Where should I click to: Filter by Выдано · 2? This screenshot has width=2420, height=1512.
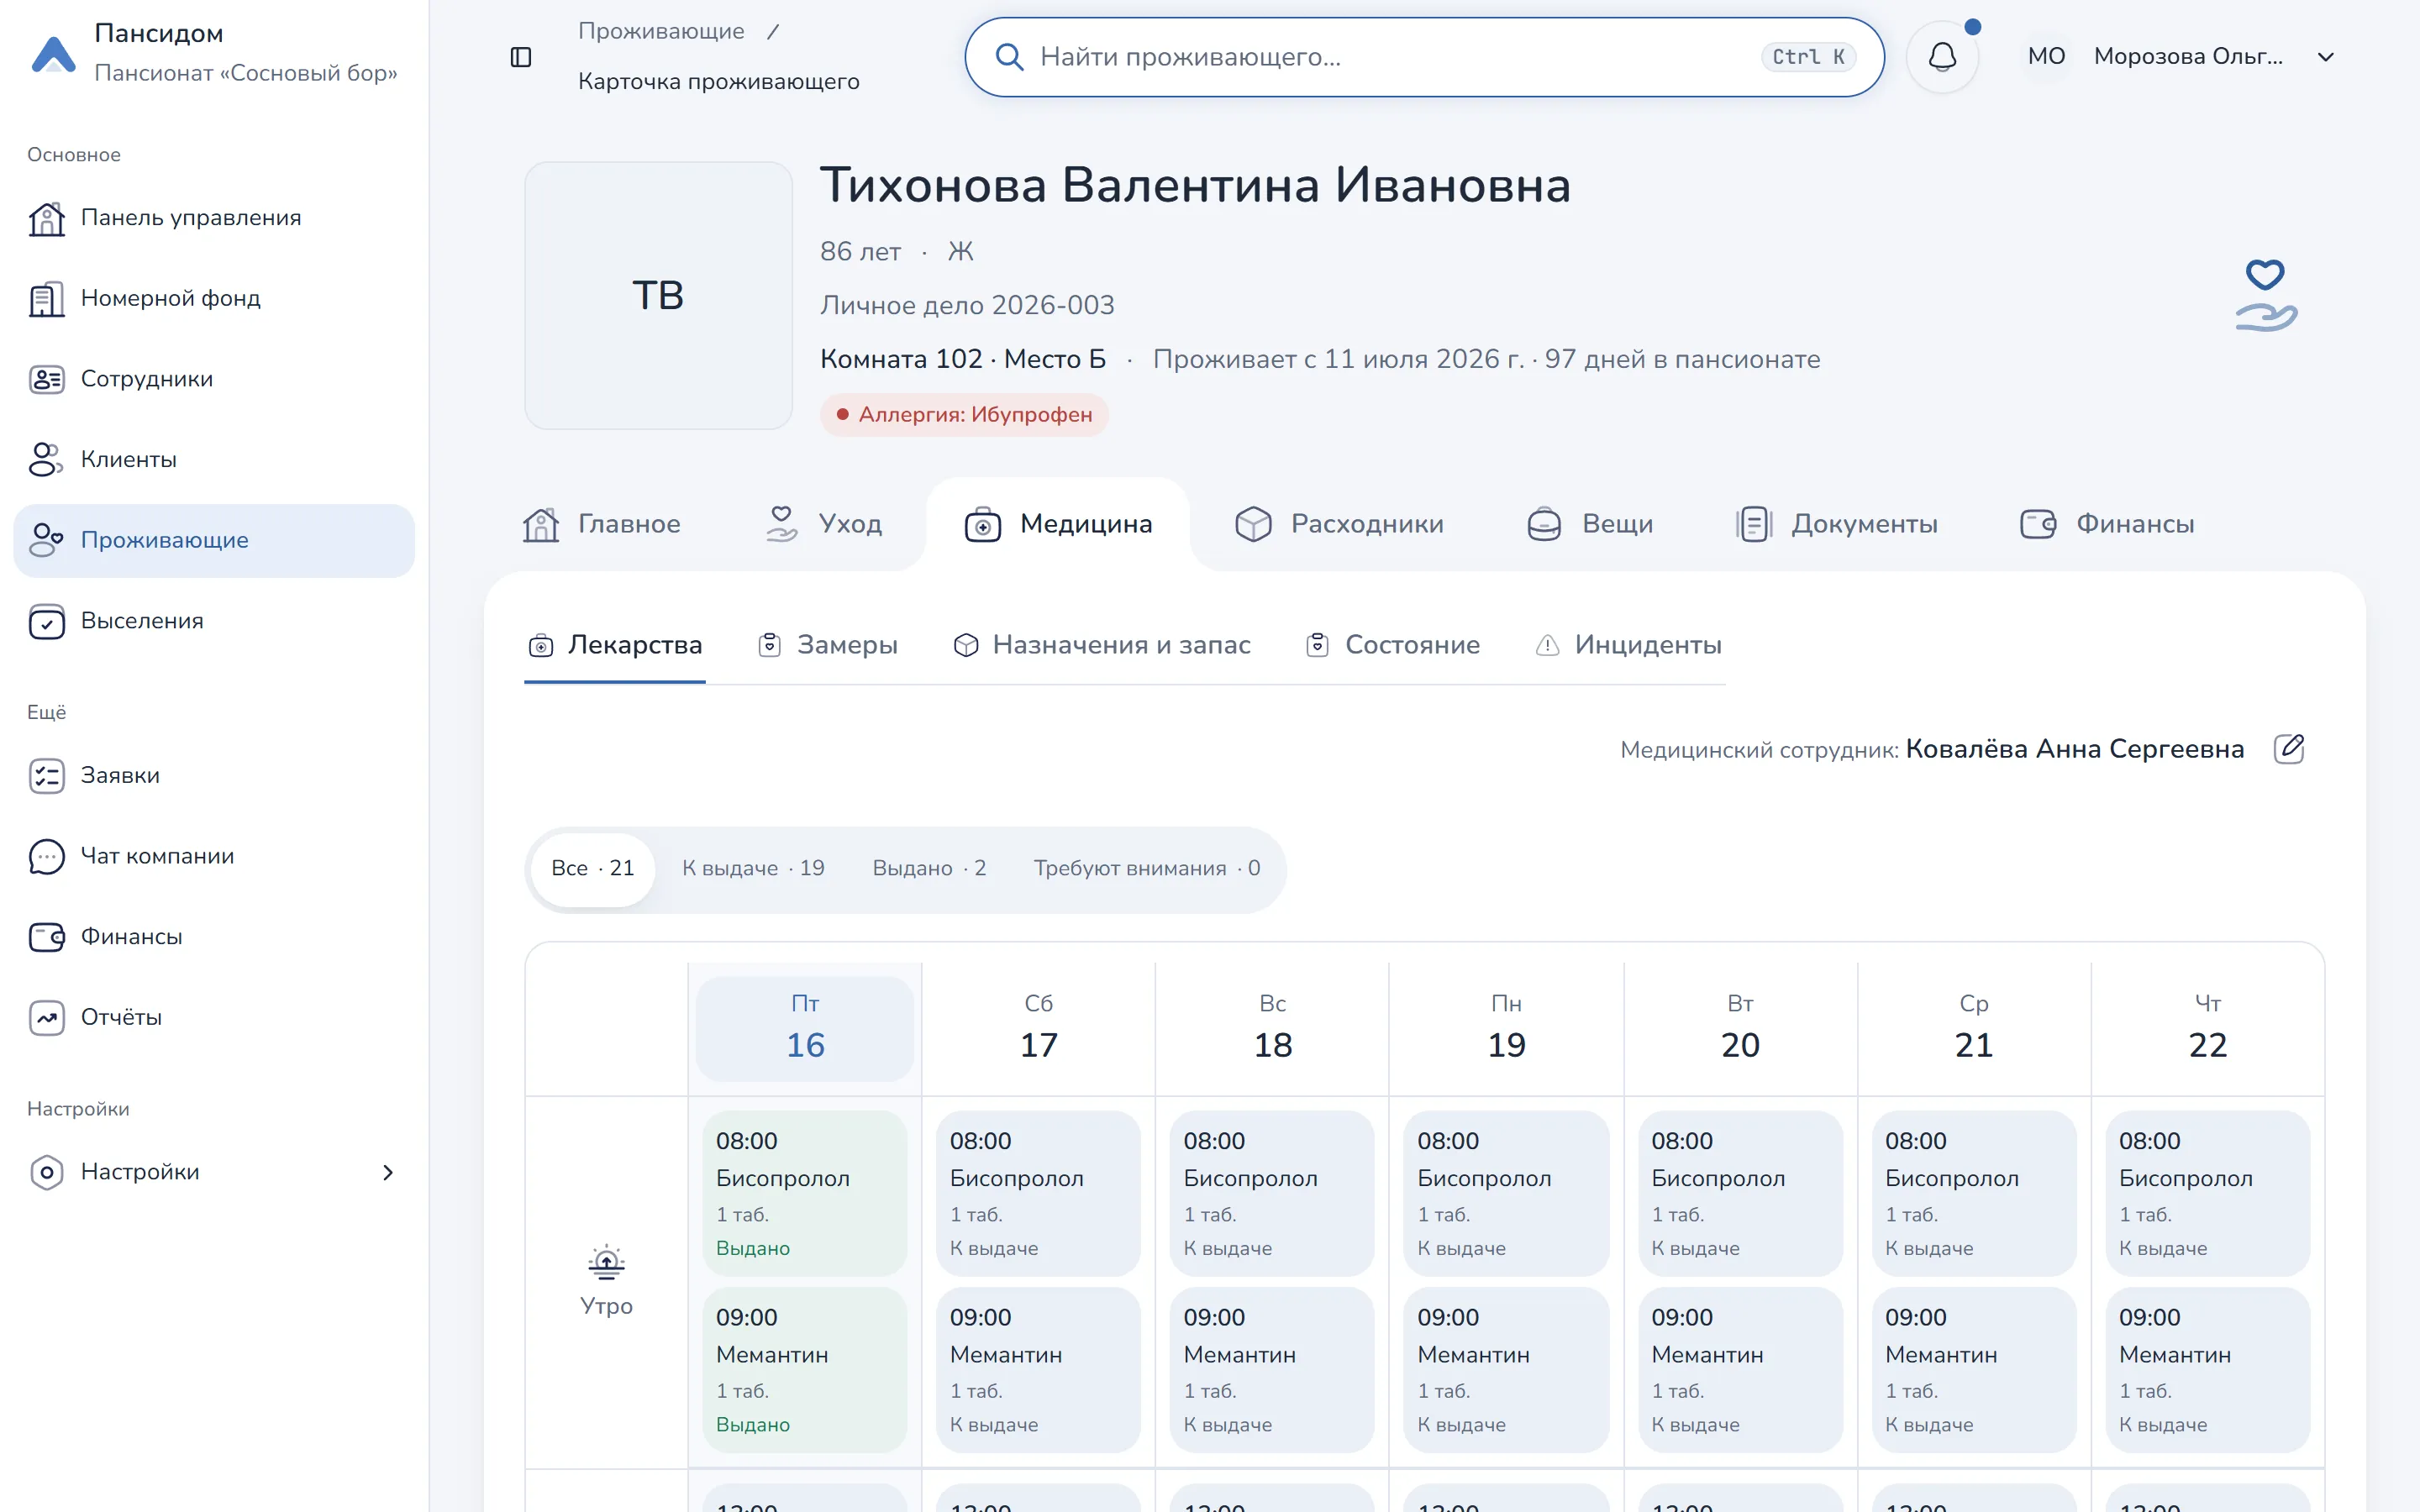coord(929,869)
